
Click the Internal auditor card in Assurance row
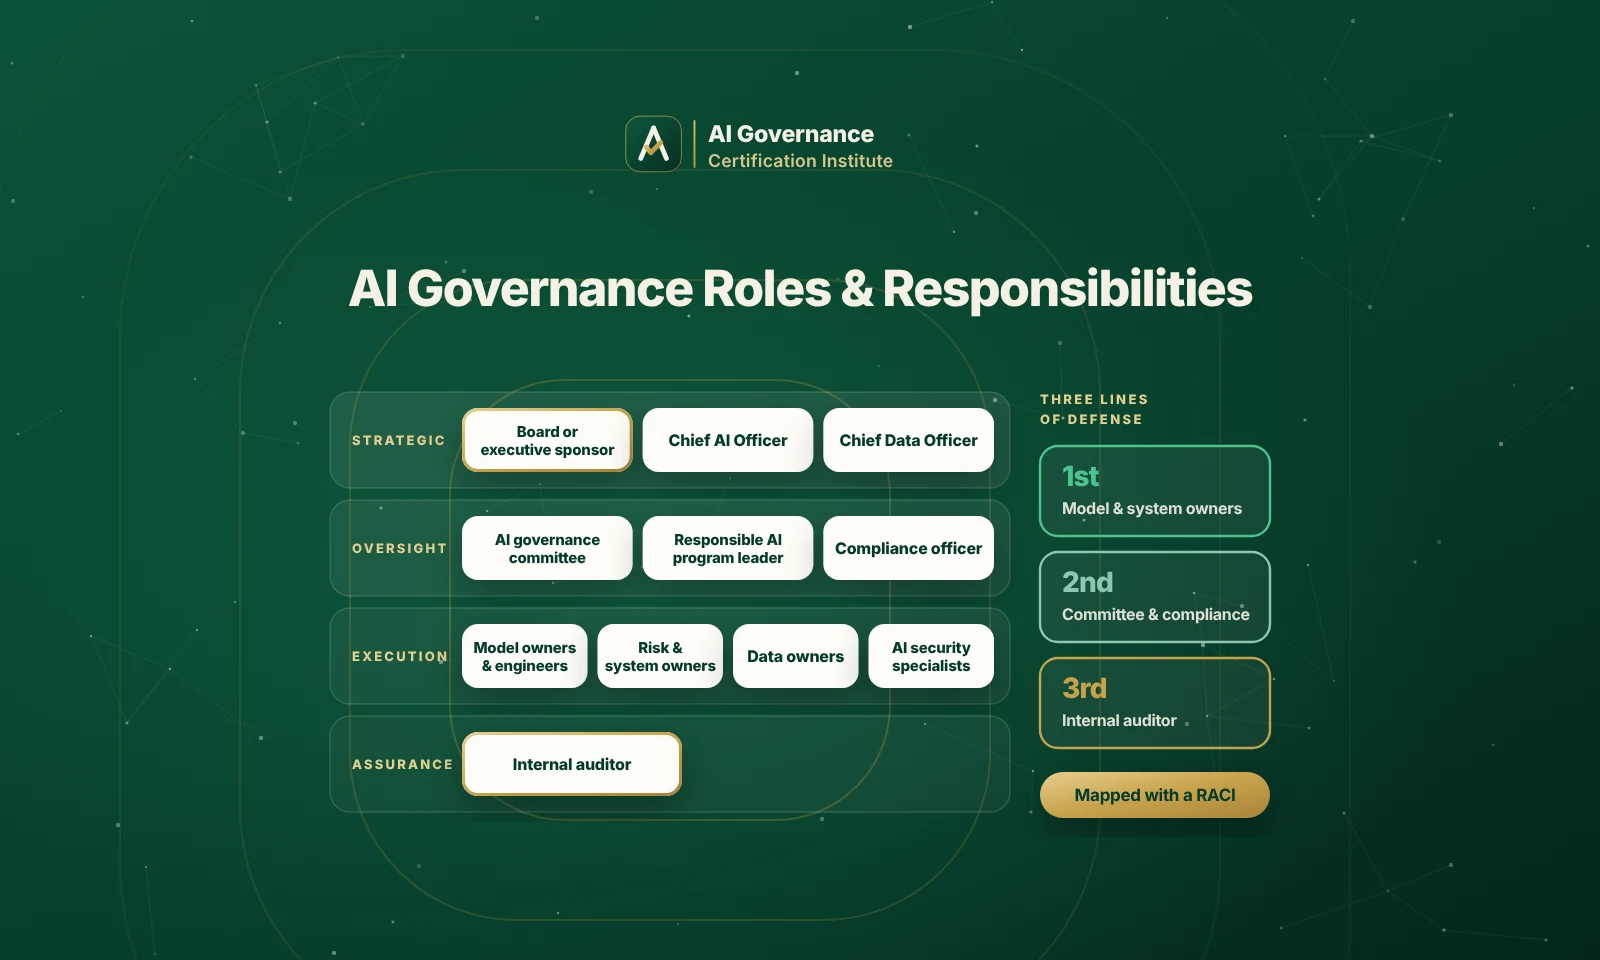tap(572, 764)
